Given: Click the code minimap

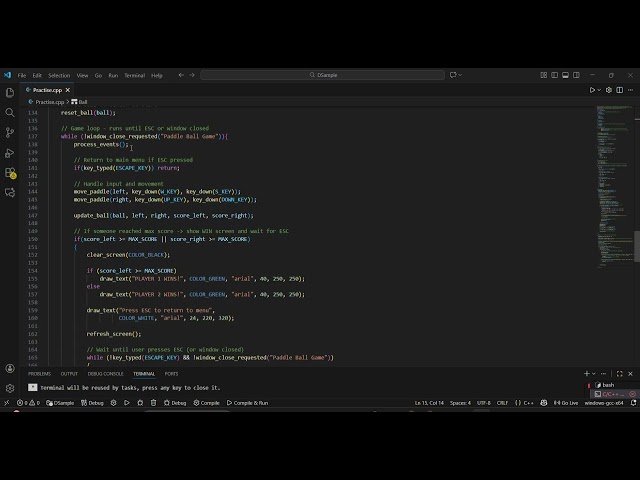Looking at the screenshot, I should (614, 188).
